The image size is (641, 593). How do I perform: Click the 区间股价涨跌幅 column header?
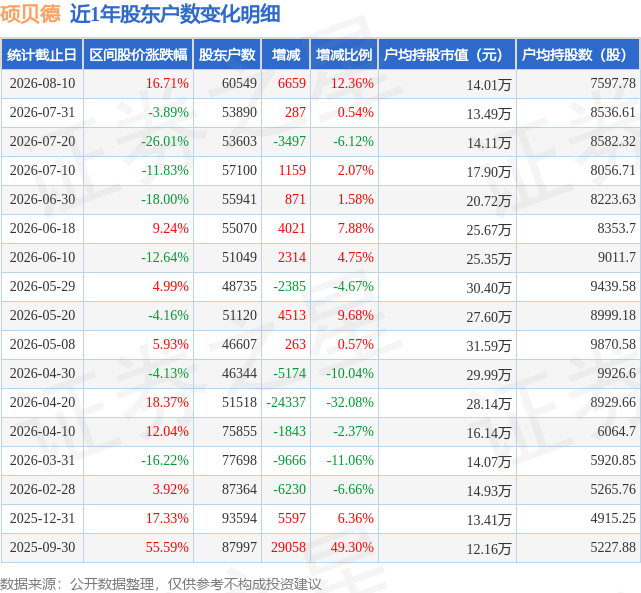coord(138,54)
